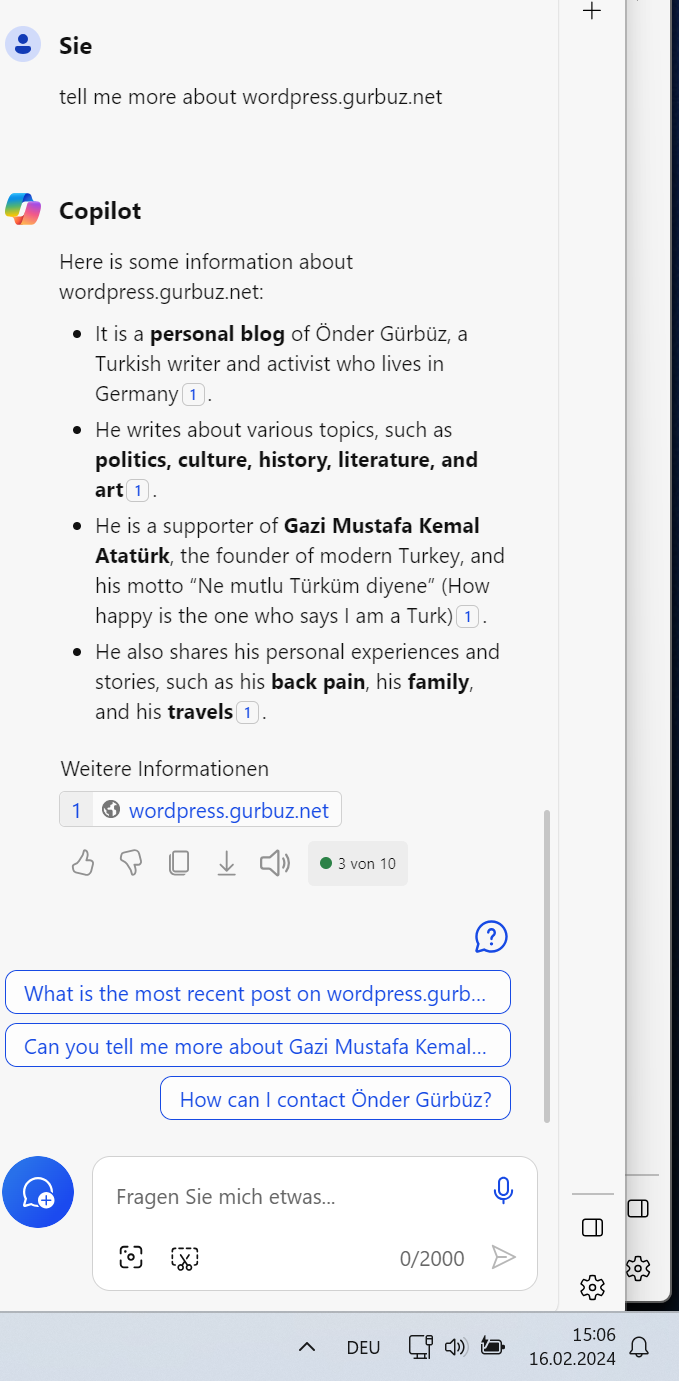Start a new topic with blue chat button
Viewport: 679px width, 1381px height.
click(x=38, y=1192)
